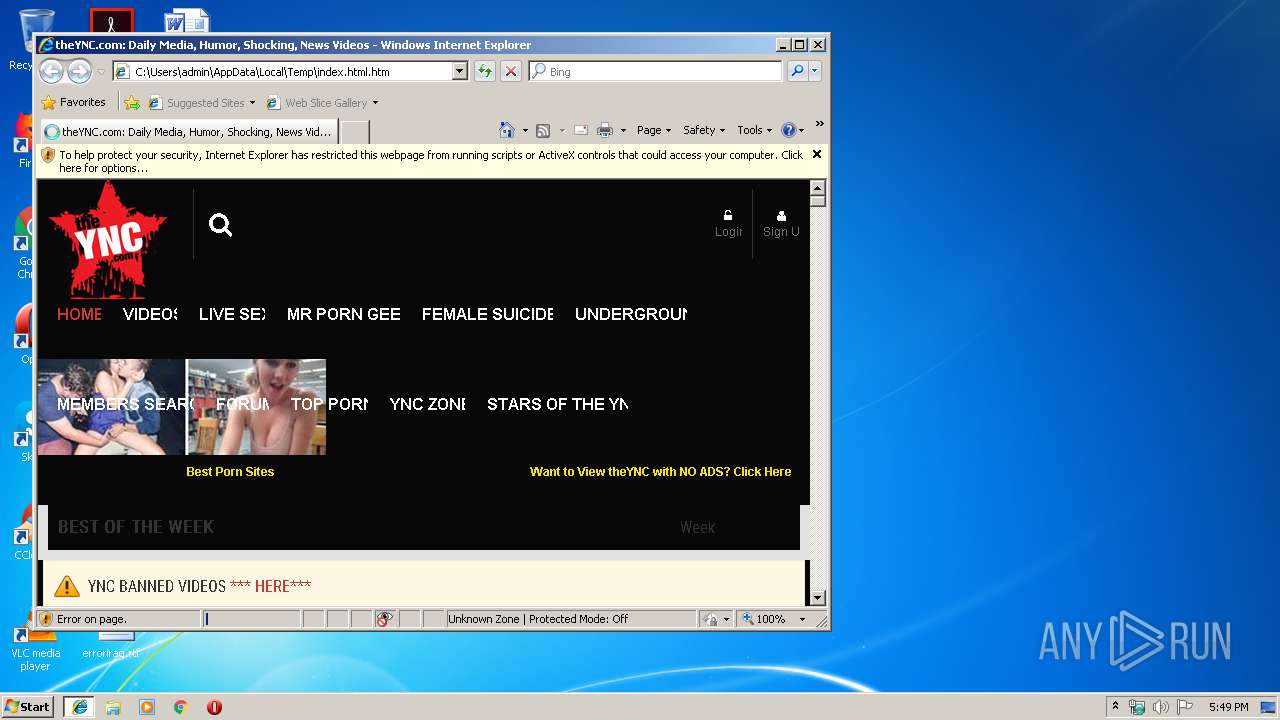The height and width of the screenshot is (720, 1280).
Task: Select the HOME navigation item
Action: [79, 314]
